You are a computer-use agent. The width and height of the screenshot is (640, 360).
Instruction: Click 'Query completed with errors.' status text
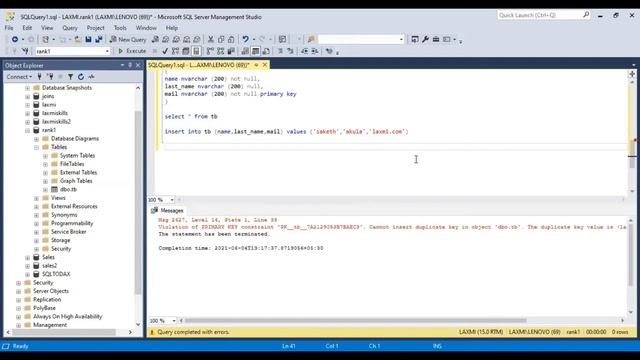pyautogui.click(x=193, y=332)
